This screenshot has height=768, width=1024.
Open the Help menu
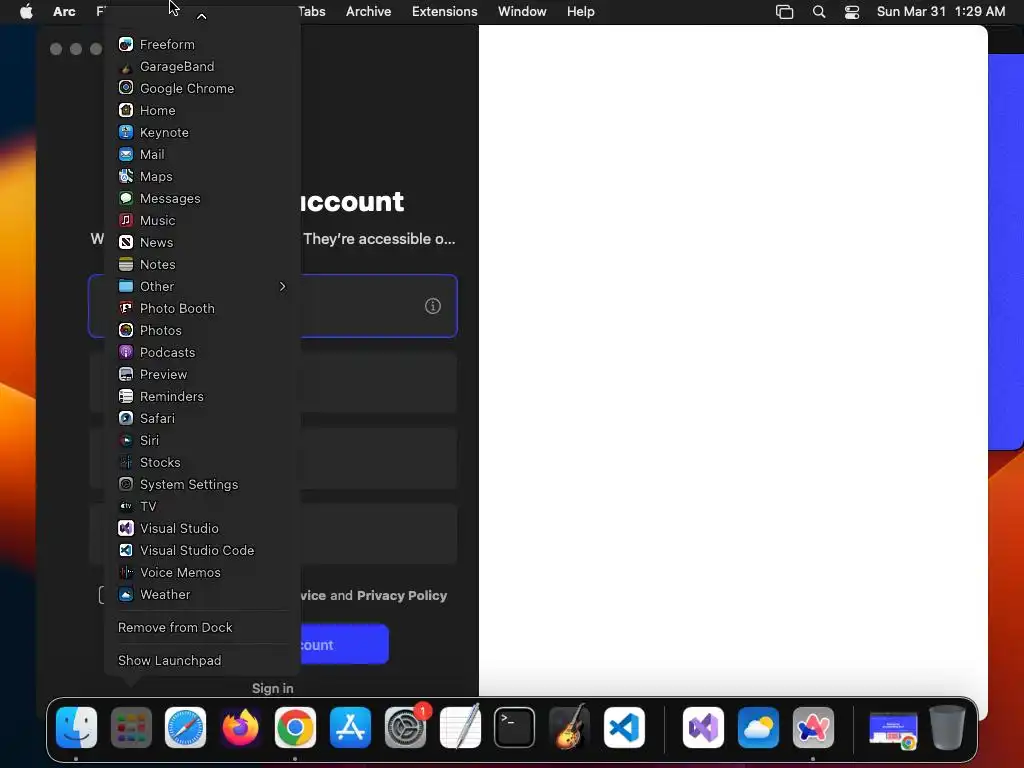click(x=581, y=12)
